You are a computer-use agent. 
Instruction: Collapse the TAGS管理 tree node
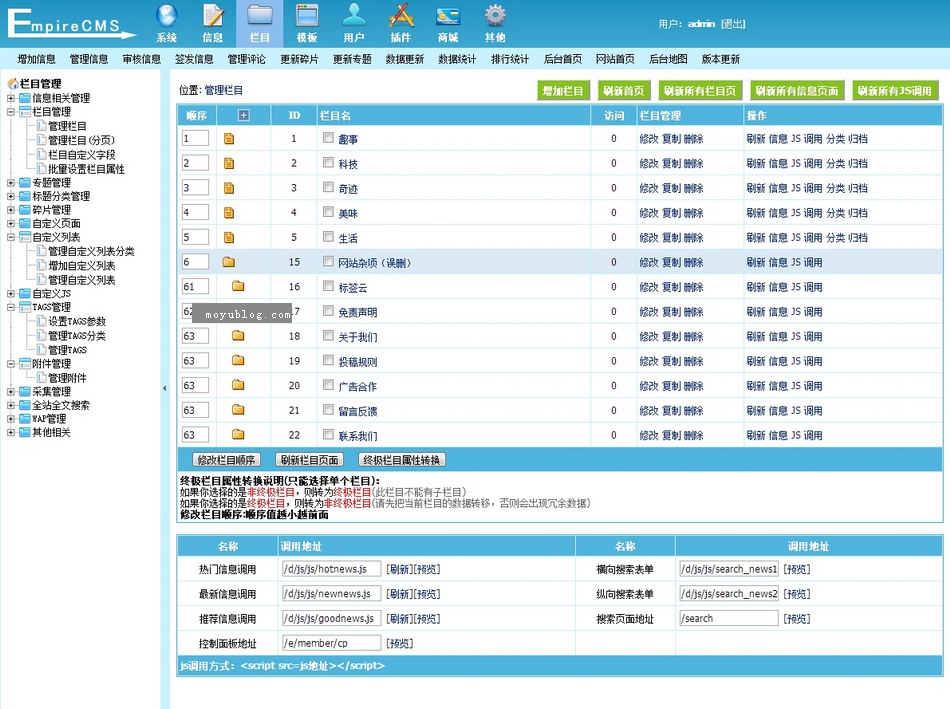(10, 307)
